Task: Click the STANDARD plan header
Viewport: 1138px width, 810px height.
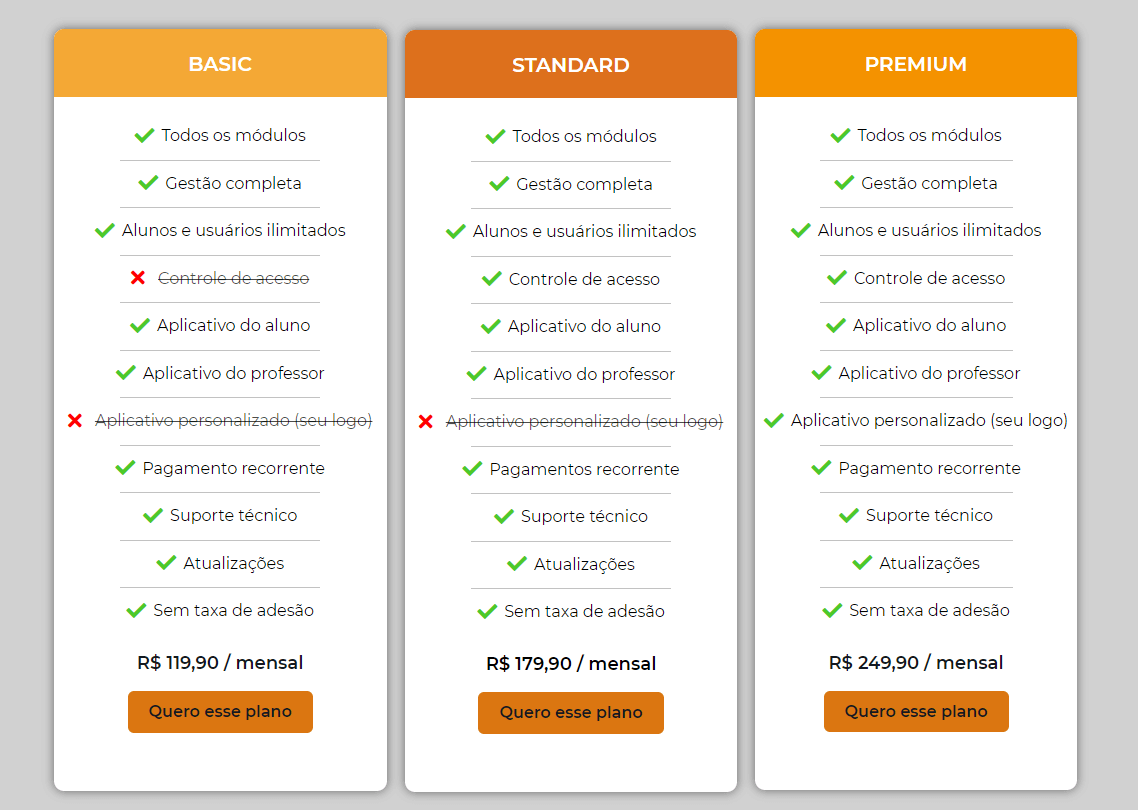Action: pos(571,65)
